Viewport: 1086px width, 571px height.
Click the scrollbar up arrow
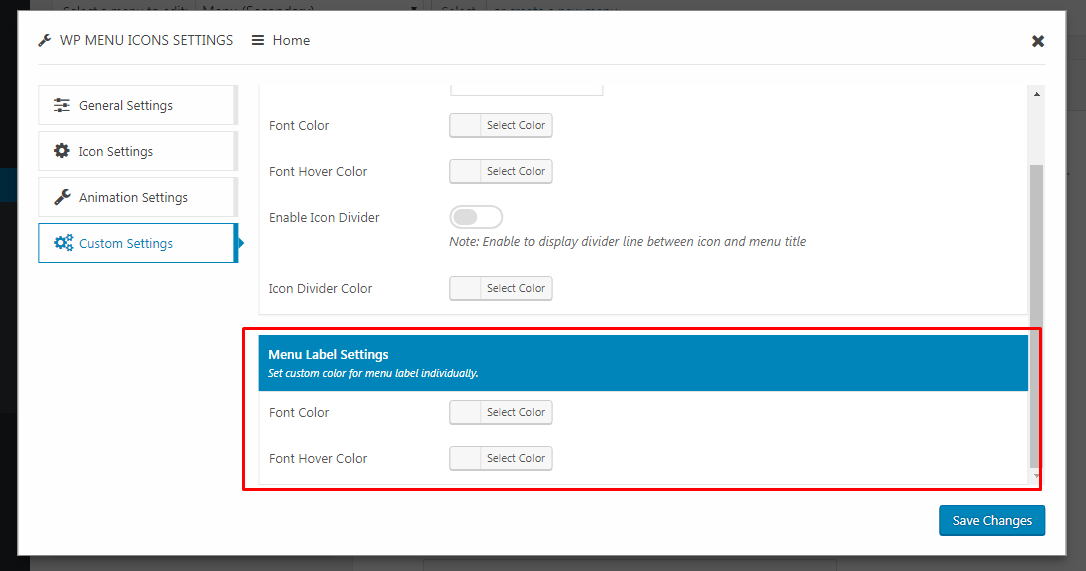(x=1036, y=94)
